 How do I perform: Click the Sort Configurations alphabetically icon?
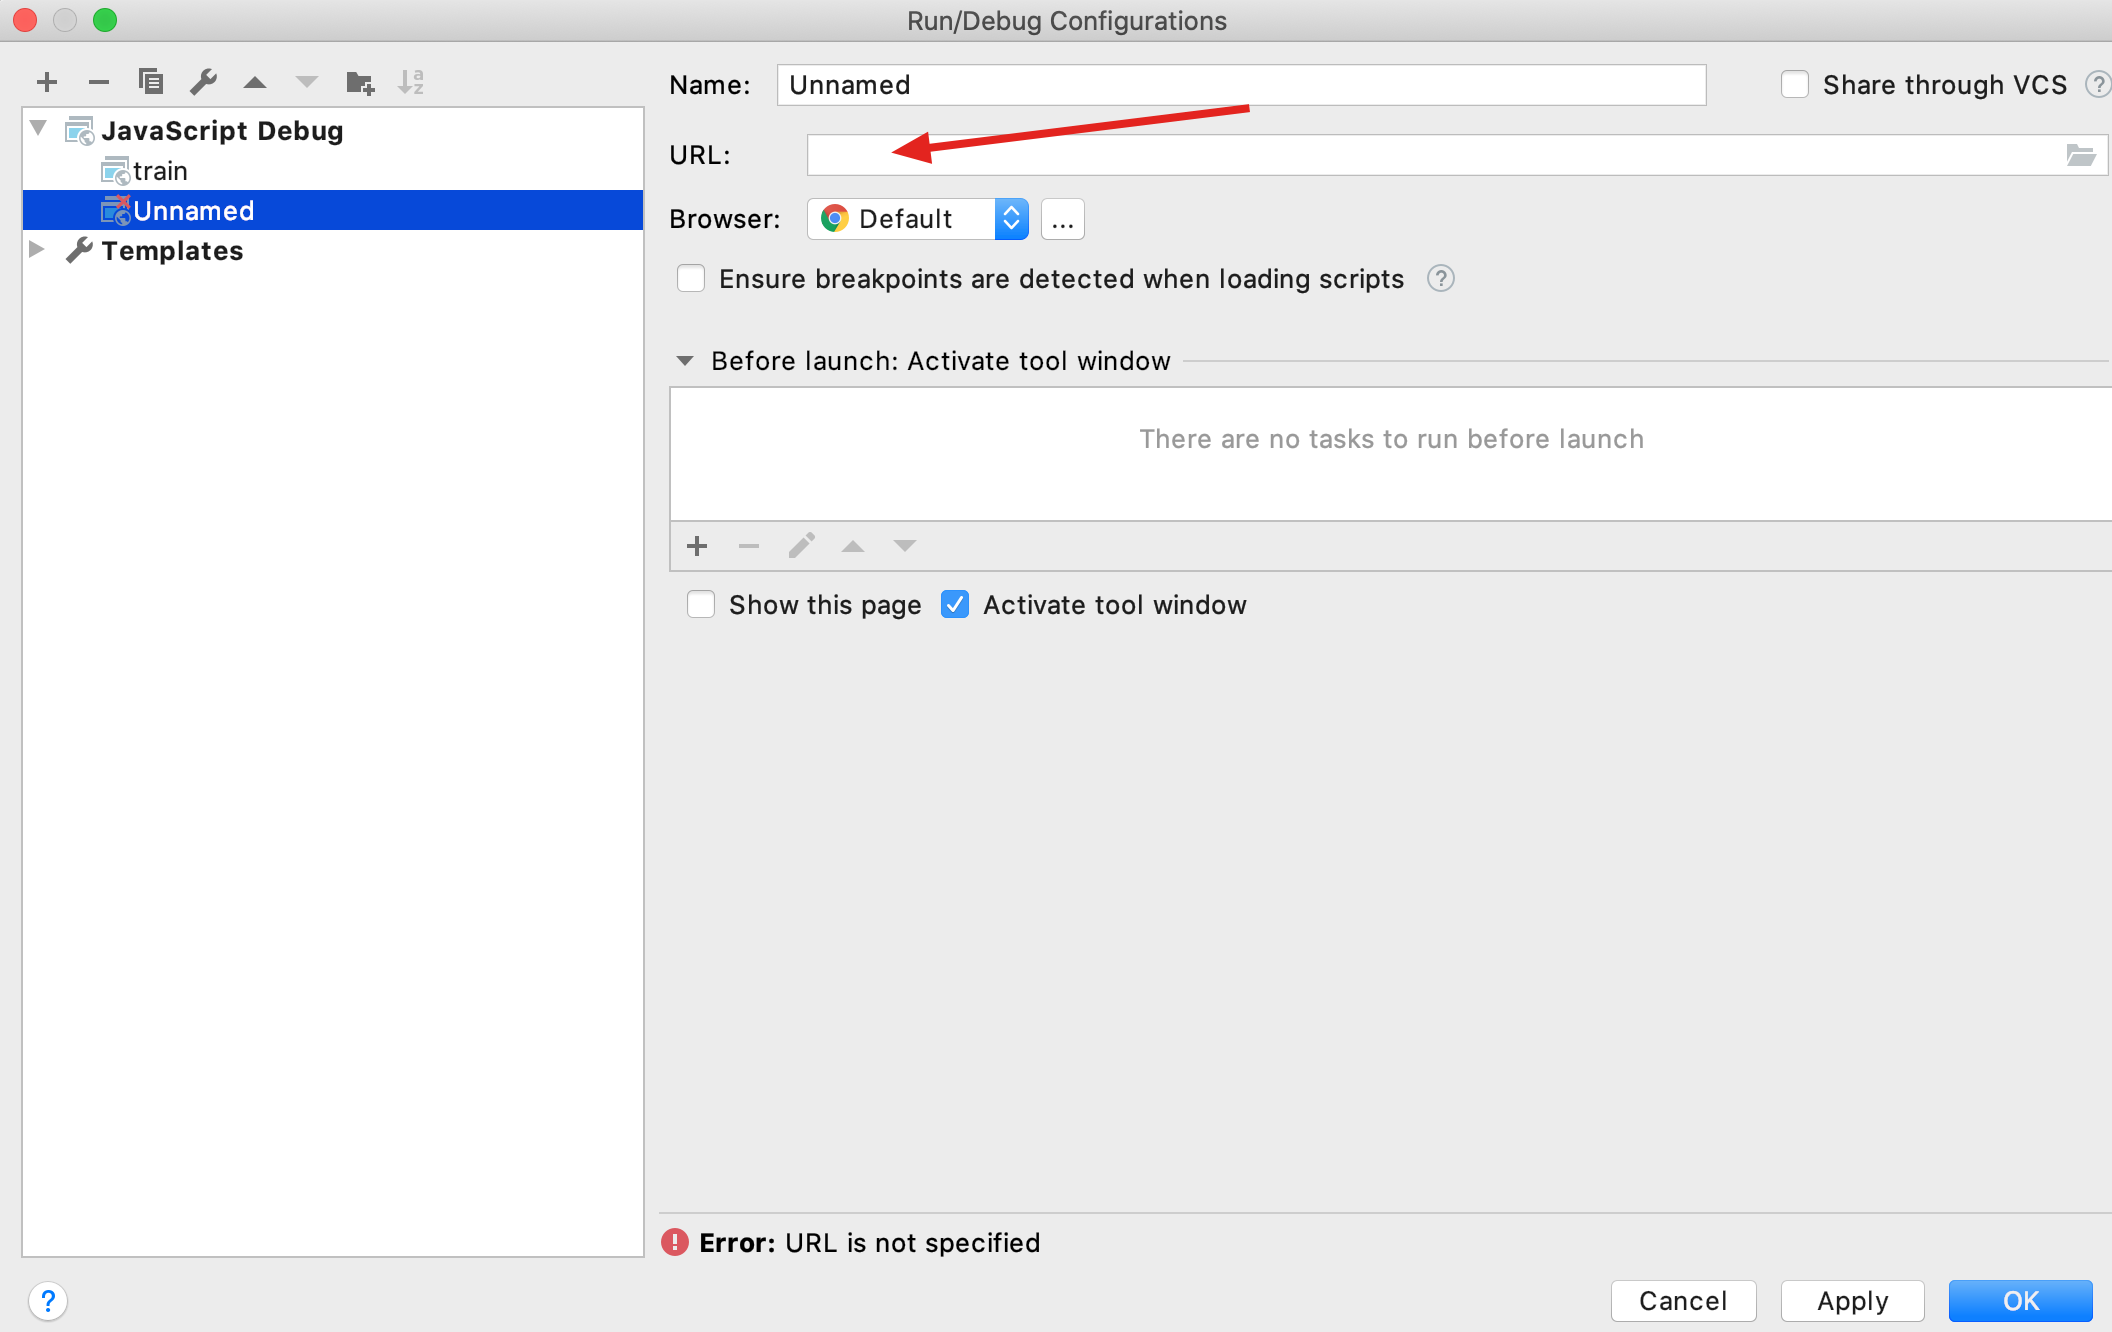click(411, 82)
